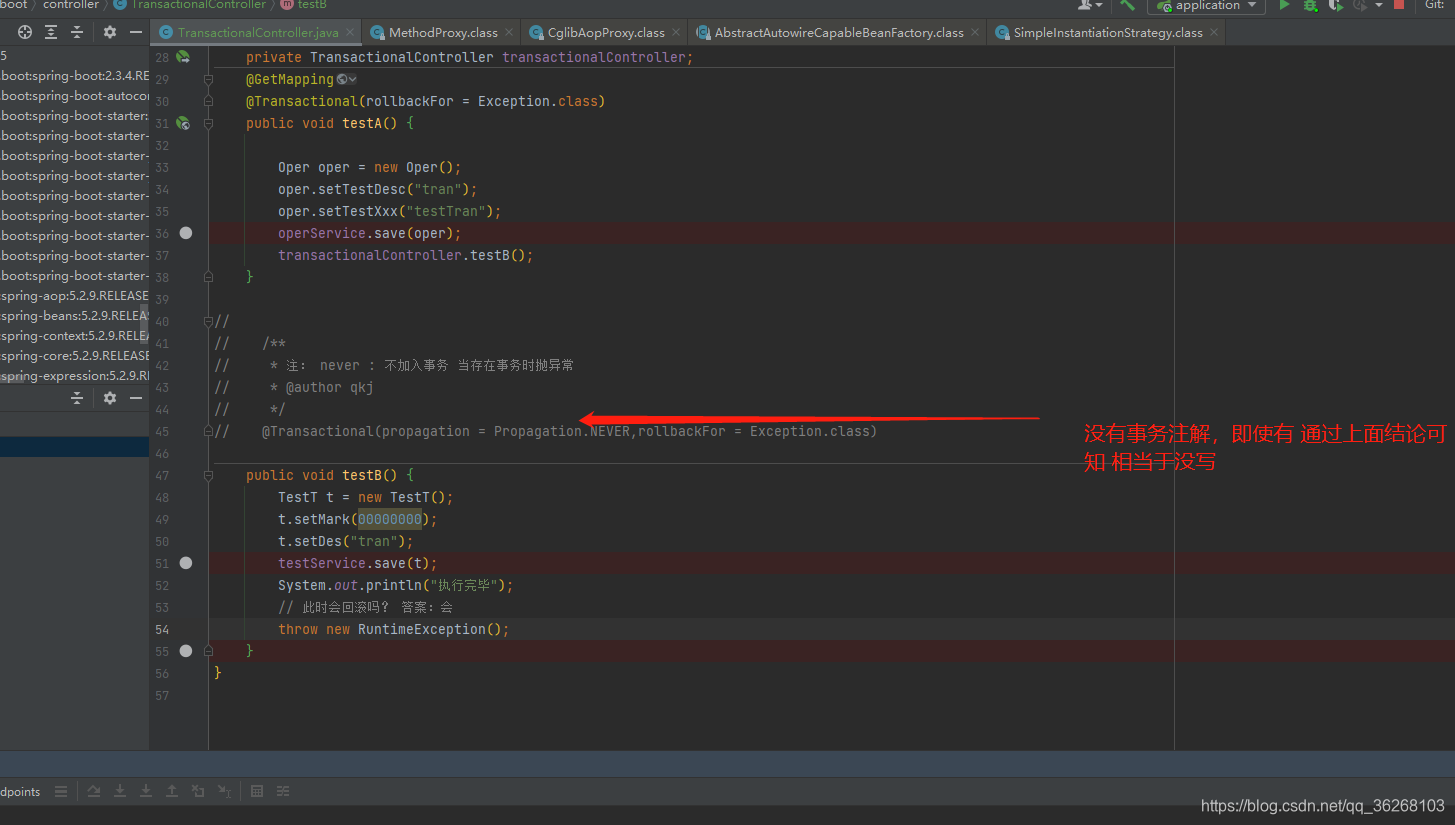Select the spring-beans:5.2.9 library row
This screenshot has width=1455, height=825.
click(x=74, y=316)
